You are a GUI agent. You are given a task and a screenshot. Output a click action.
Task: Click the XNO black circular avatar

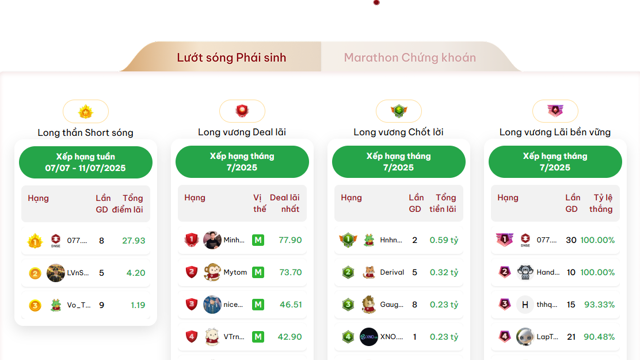369,337
